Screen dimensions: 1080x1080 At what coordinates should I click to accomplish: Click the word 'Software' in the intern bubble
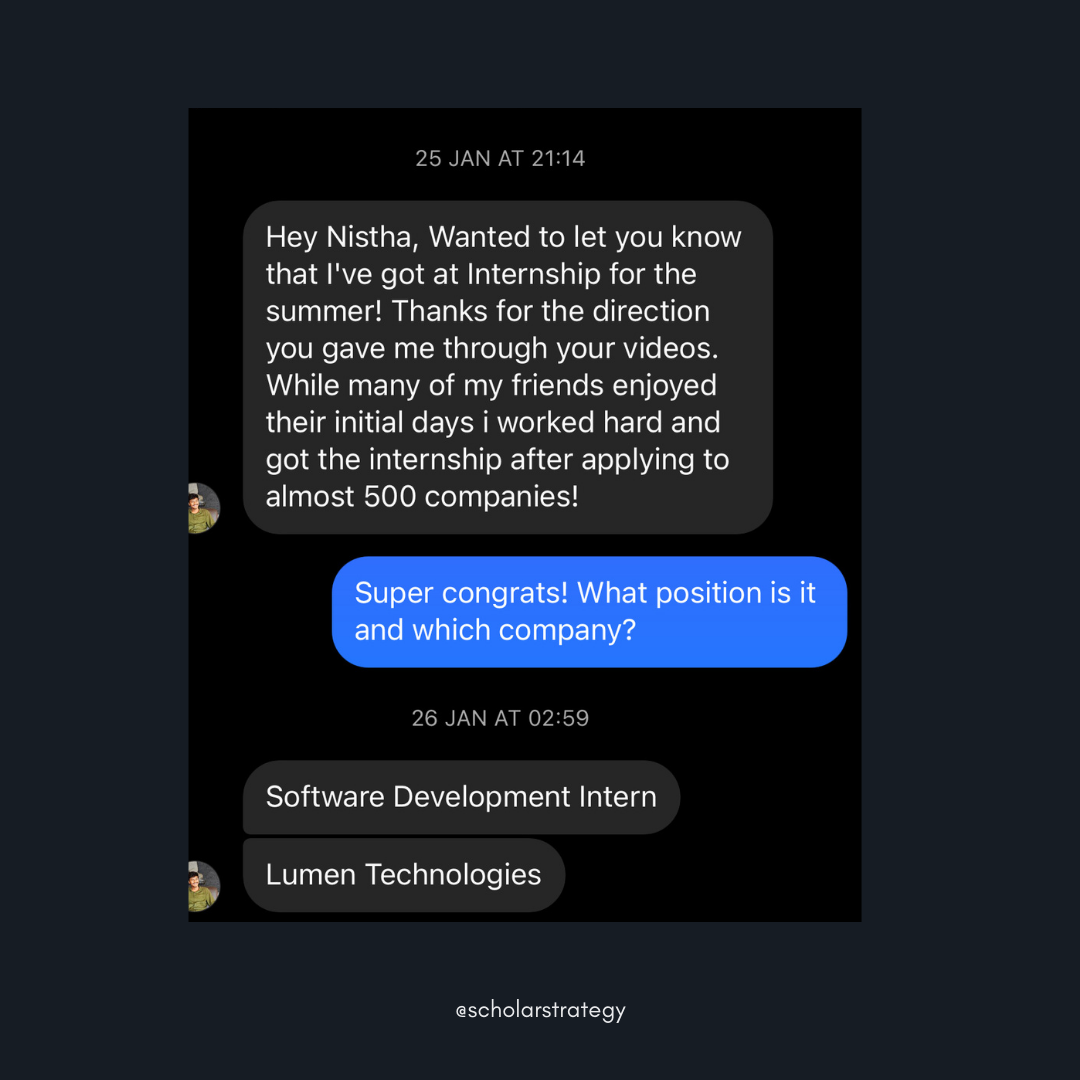tap(325, 797)
